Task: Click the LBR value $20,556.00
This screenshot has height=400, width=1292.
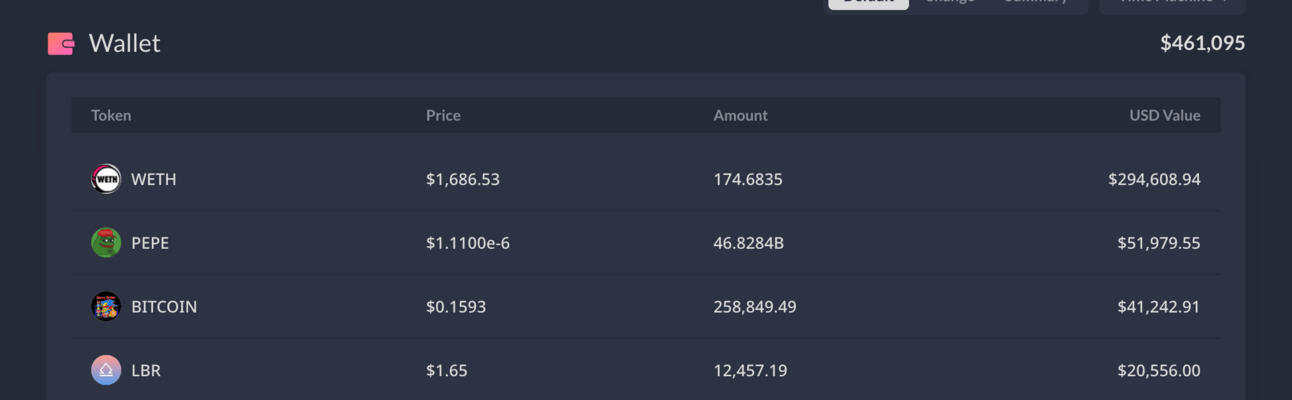Action: (1159, 371)
